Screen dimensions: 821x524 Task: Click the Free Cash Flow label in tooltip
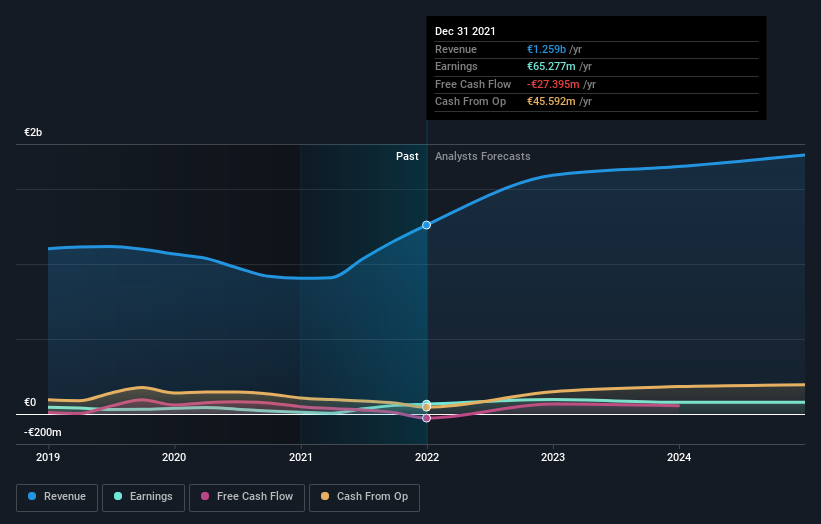click(473, 84)
